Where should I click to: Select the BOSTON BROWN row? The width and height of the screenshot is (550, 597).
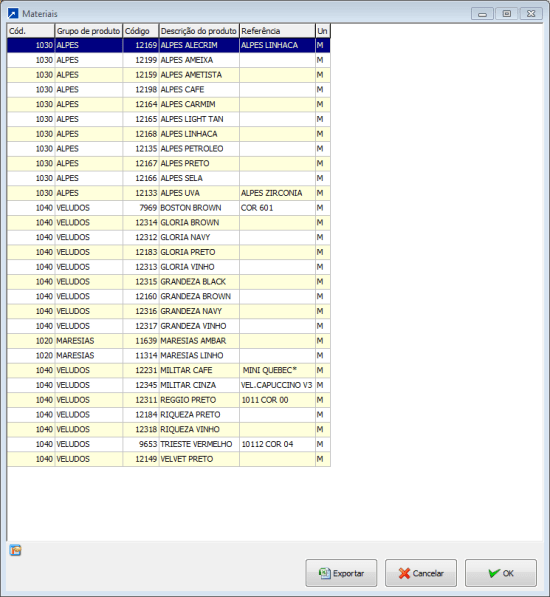pyautogui.click(x=169, y=208)
